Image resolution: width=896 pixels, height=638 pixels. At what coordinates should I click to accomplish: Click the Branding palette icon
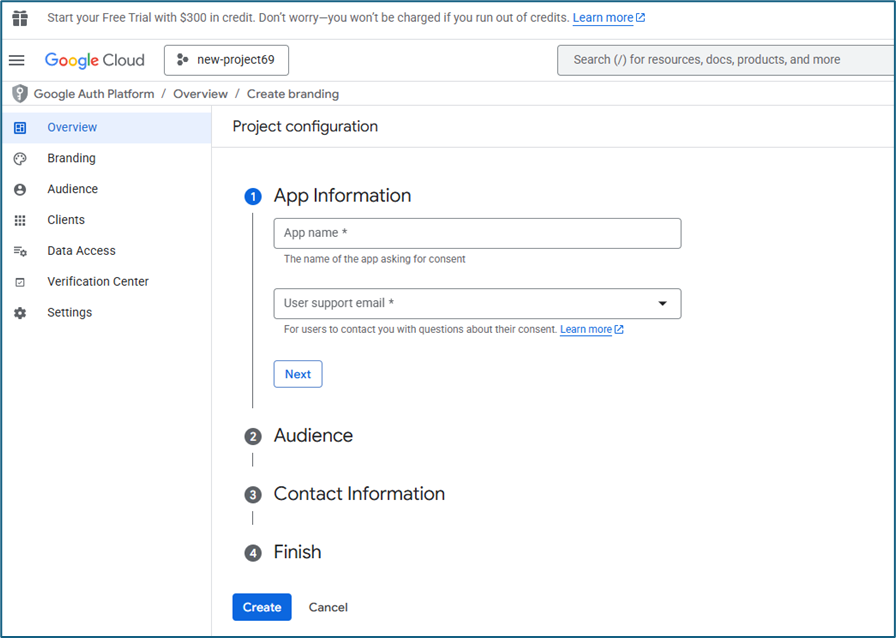[x=20, y=158]
